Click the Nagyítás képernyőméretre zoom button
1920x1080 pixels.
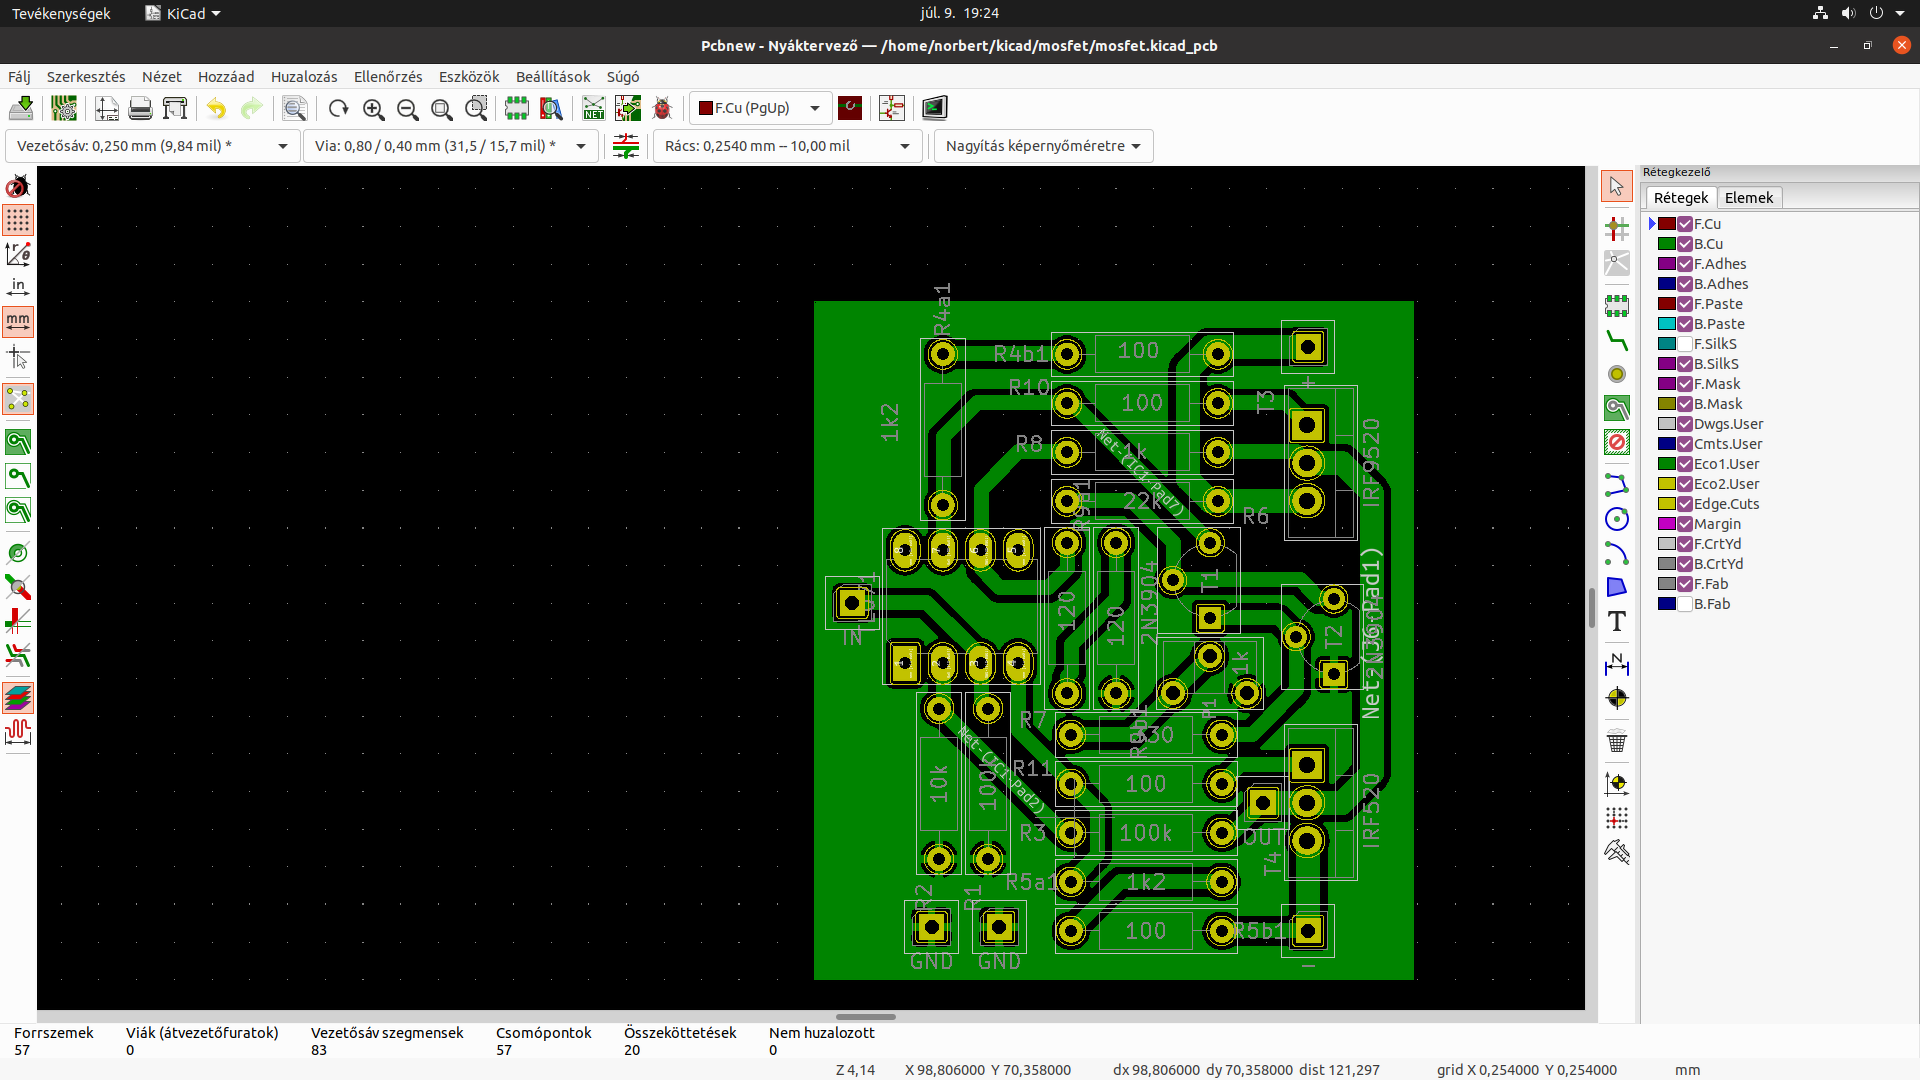(x=1043, y=146)
